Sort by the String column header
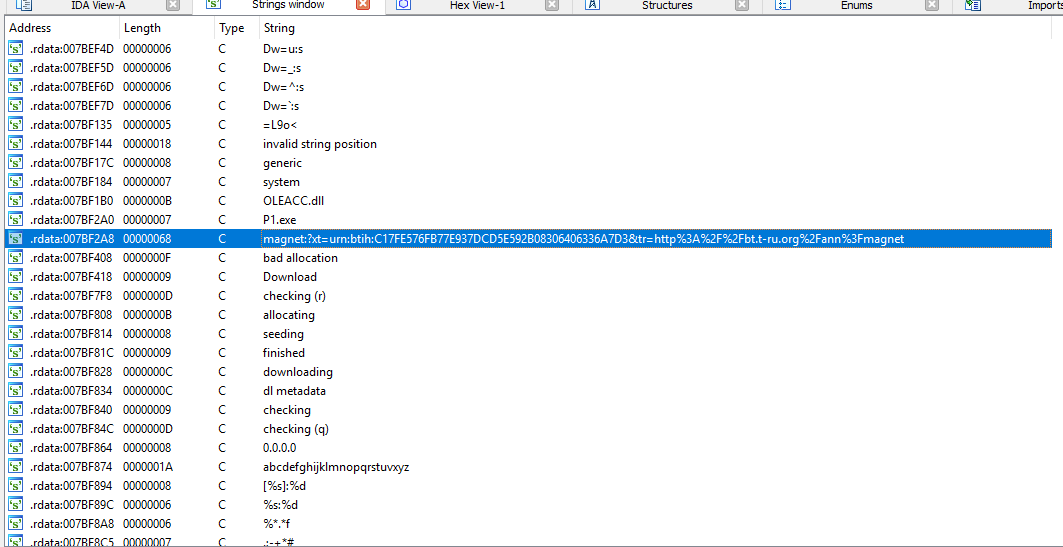 pos(279,28)
